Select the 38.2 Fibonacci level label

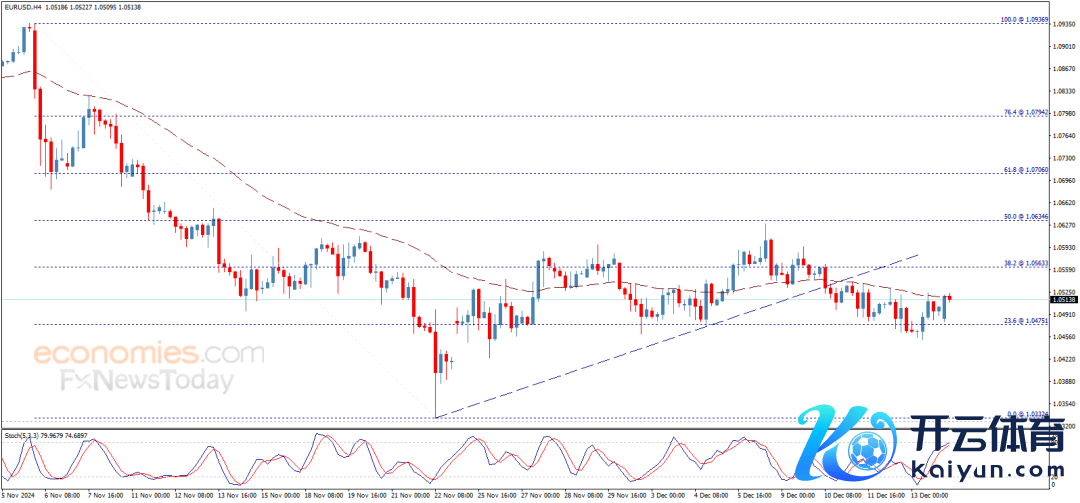tap(1025, 264)
